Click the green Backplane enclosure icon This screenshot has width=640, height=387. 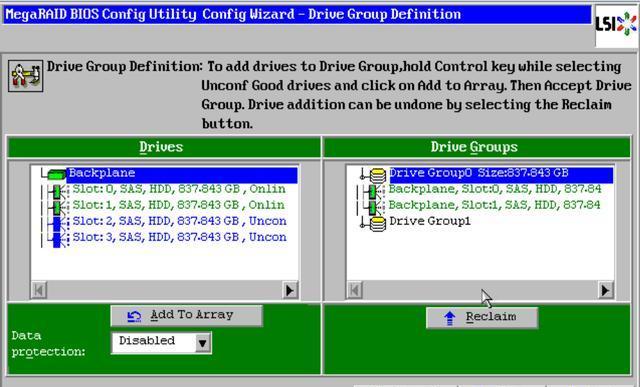(57, 175)
